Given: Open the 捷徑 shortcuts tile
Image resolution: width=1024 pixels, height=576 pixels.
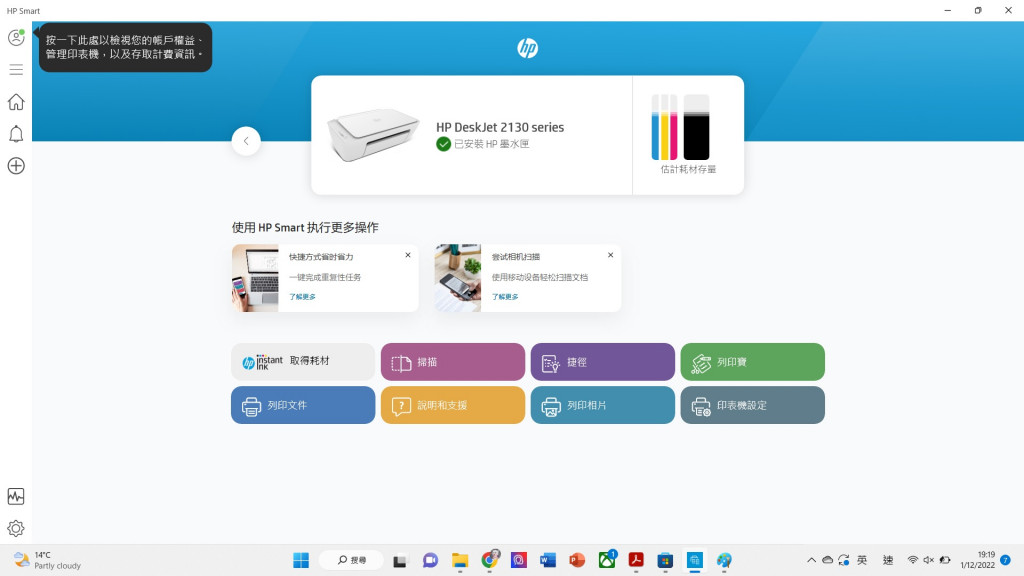Looking at the screenshot, I should [x=603, y=362].
